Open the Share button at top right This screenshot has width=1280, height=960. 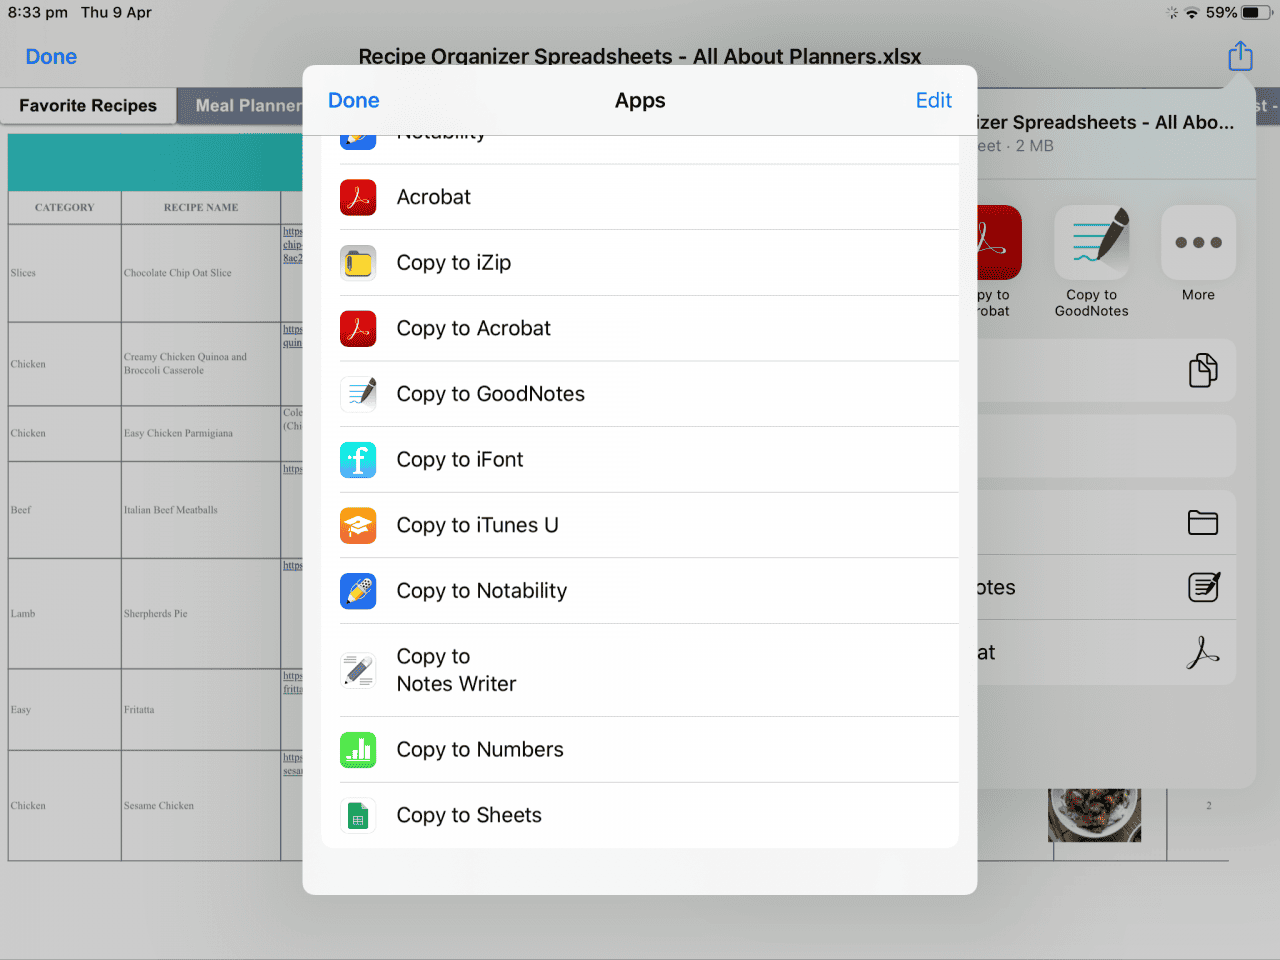(x=1240, y=56)
